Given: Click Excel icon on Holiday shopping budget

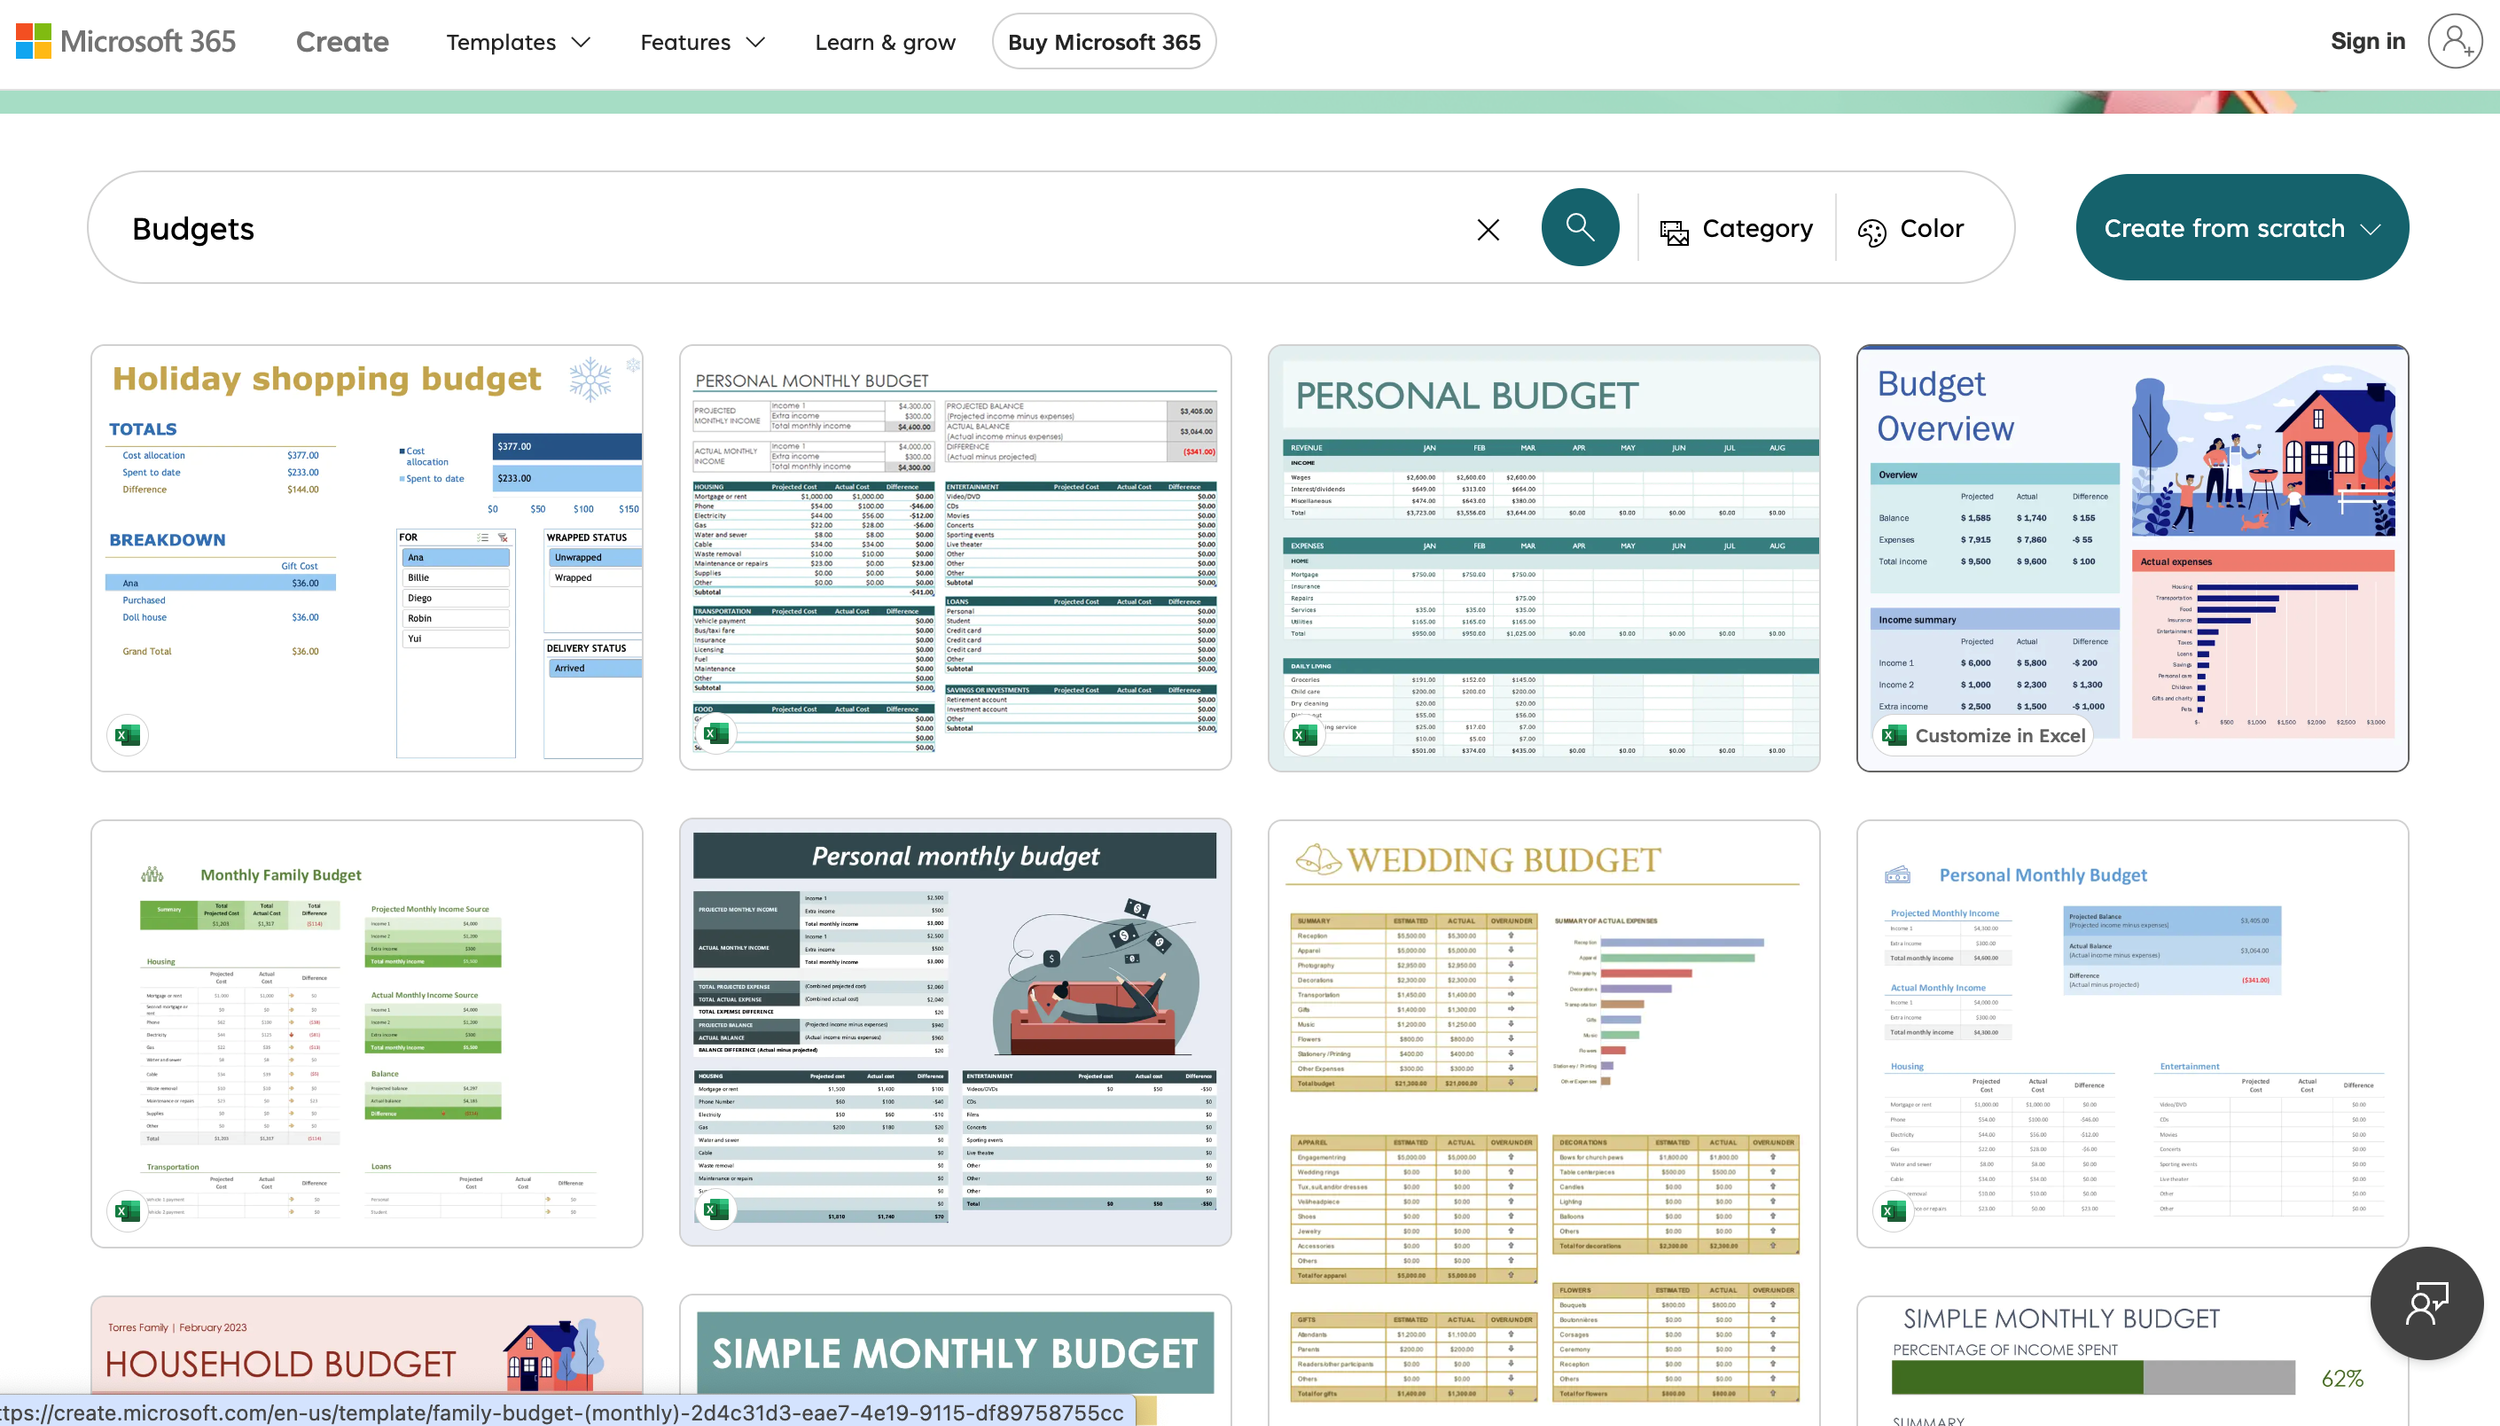Looking at the screenshot, I should click(128, 736).
